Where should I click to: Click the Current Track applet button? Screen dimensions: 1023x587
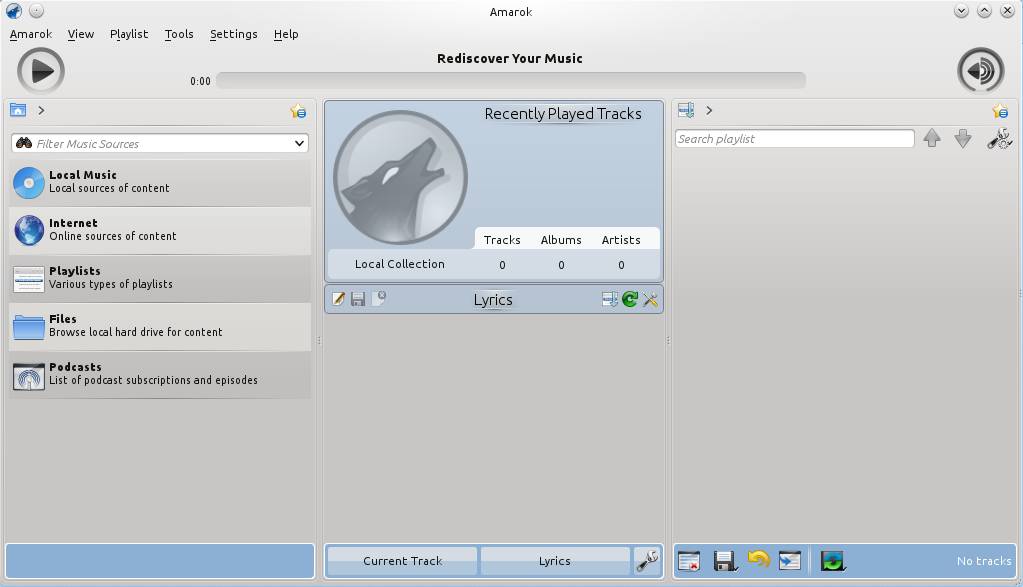click(x=402, y=561)
